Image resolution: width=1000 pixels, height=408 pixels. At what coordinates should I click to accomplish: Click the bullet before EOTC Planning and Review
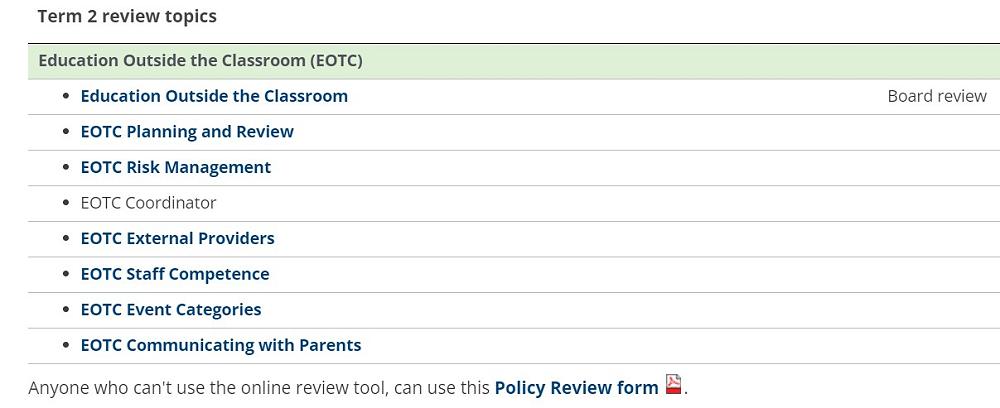click(66, 132)
